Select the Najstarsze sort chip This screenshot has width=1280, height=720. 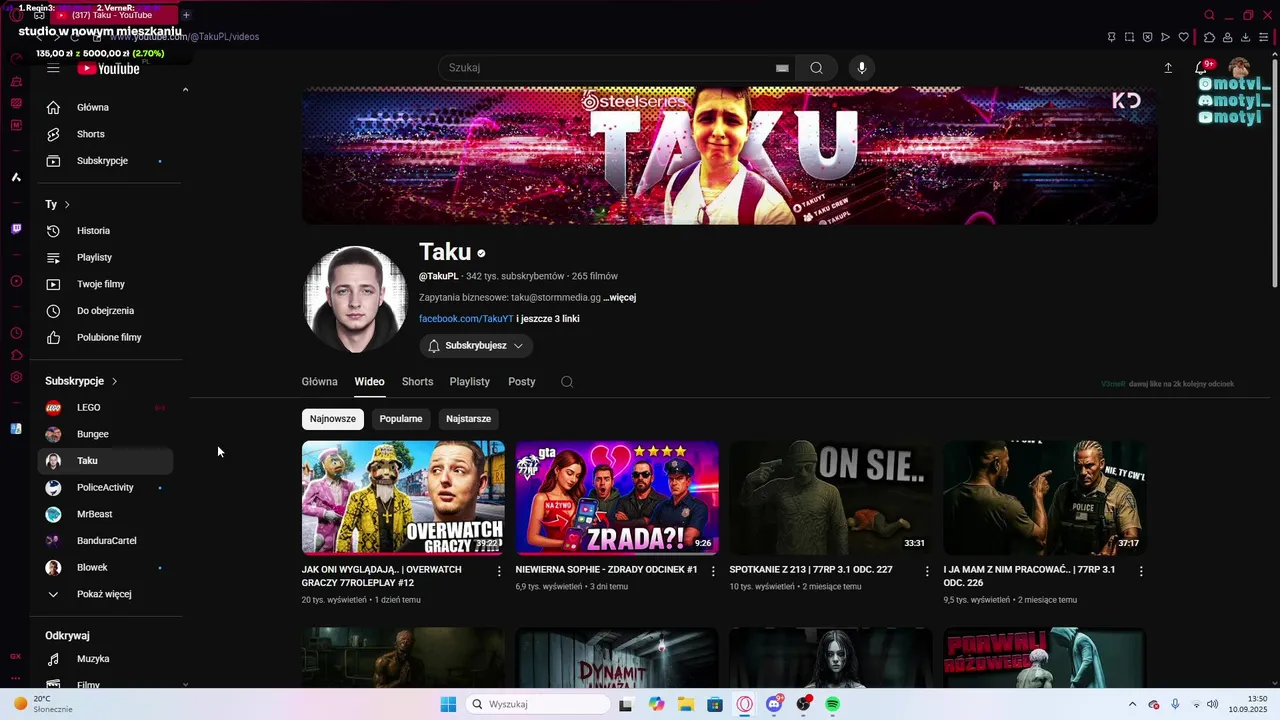[x=468, y=419]
